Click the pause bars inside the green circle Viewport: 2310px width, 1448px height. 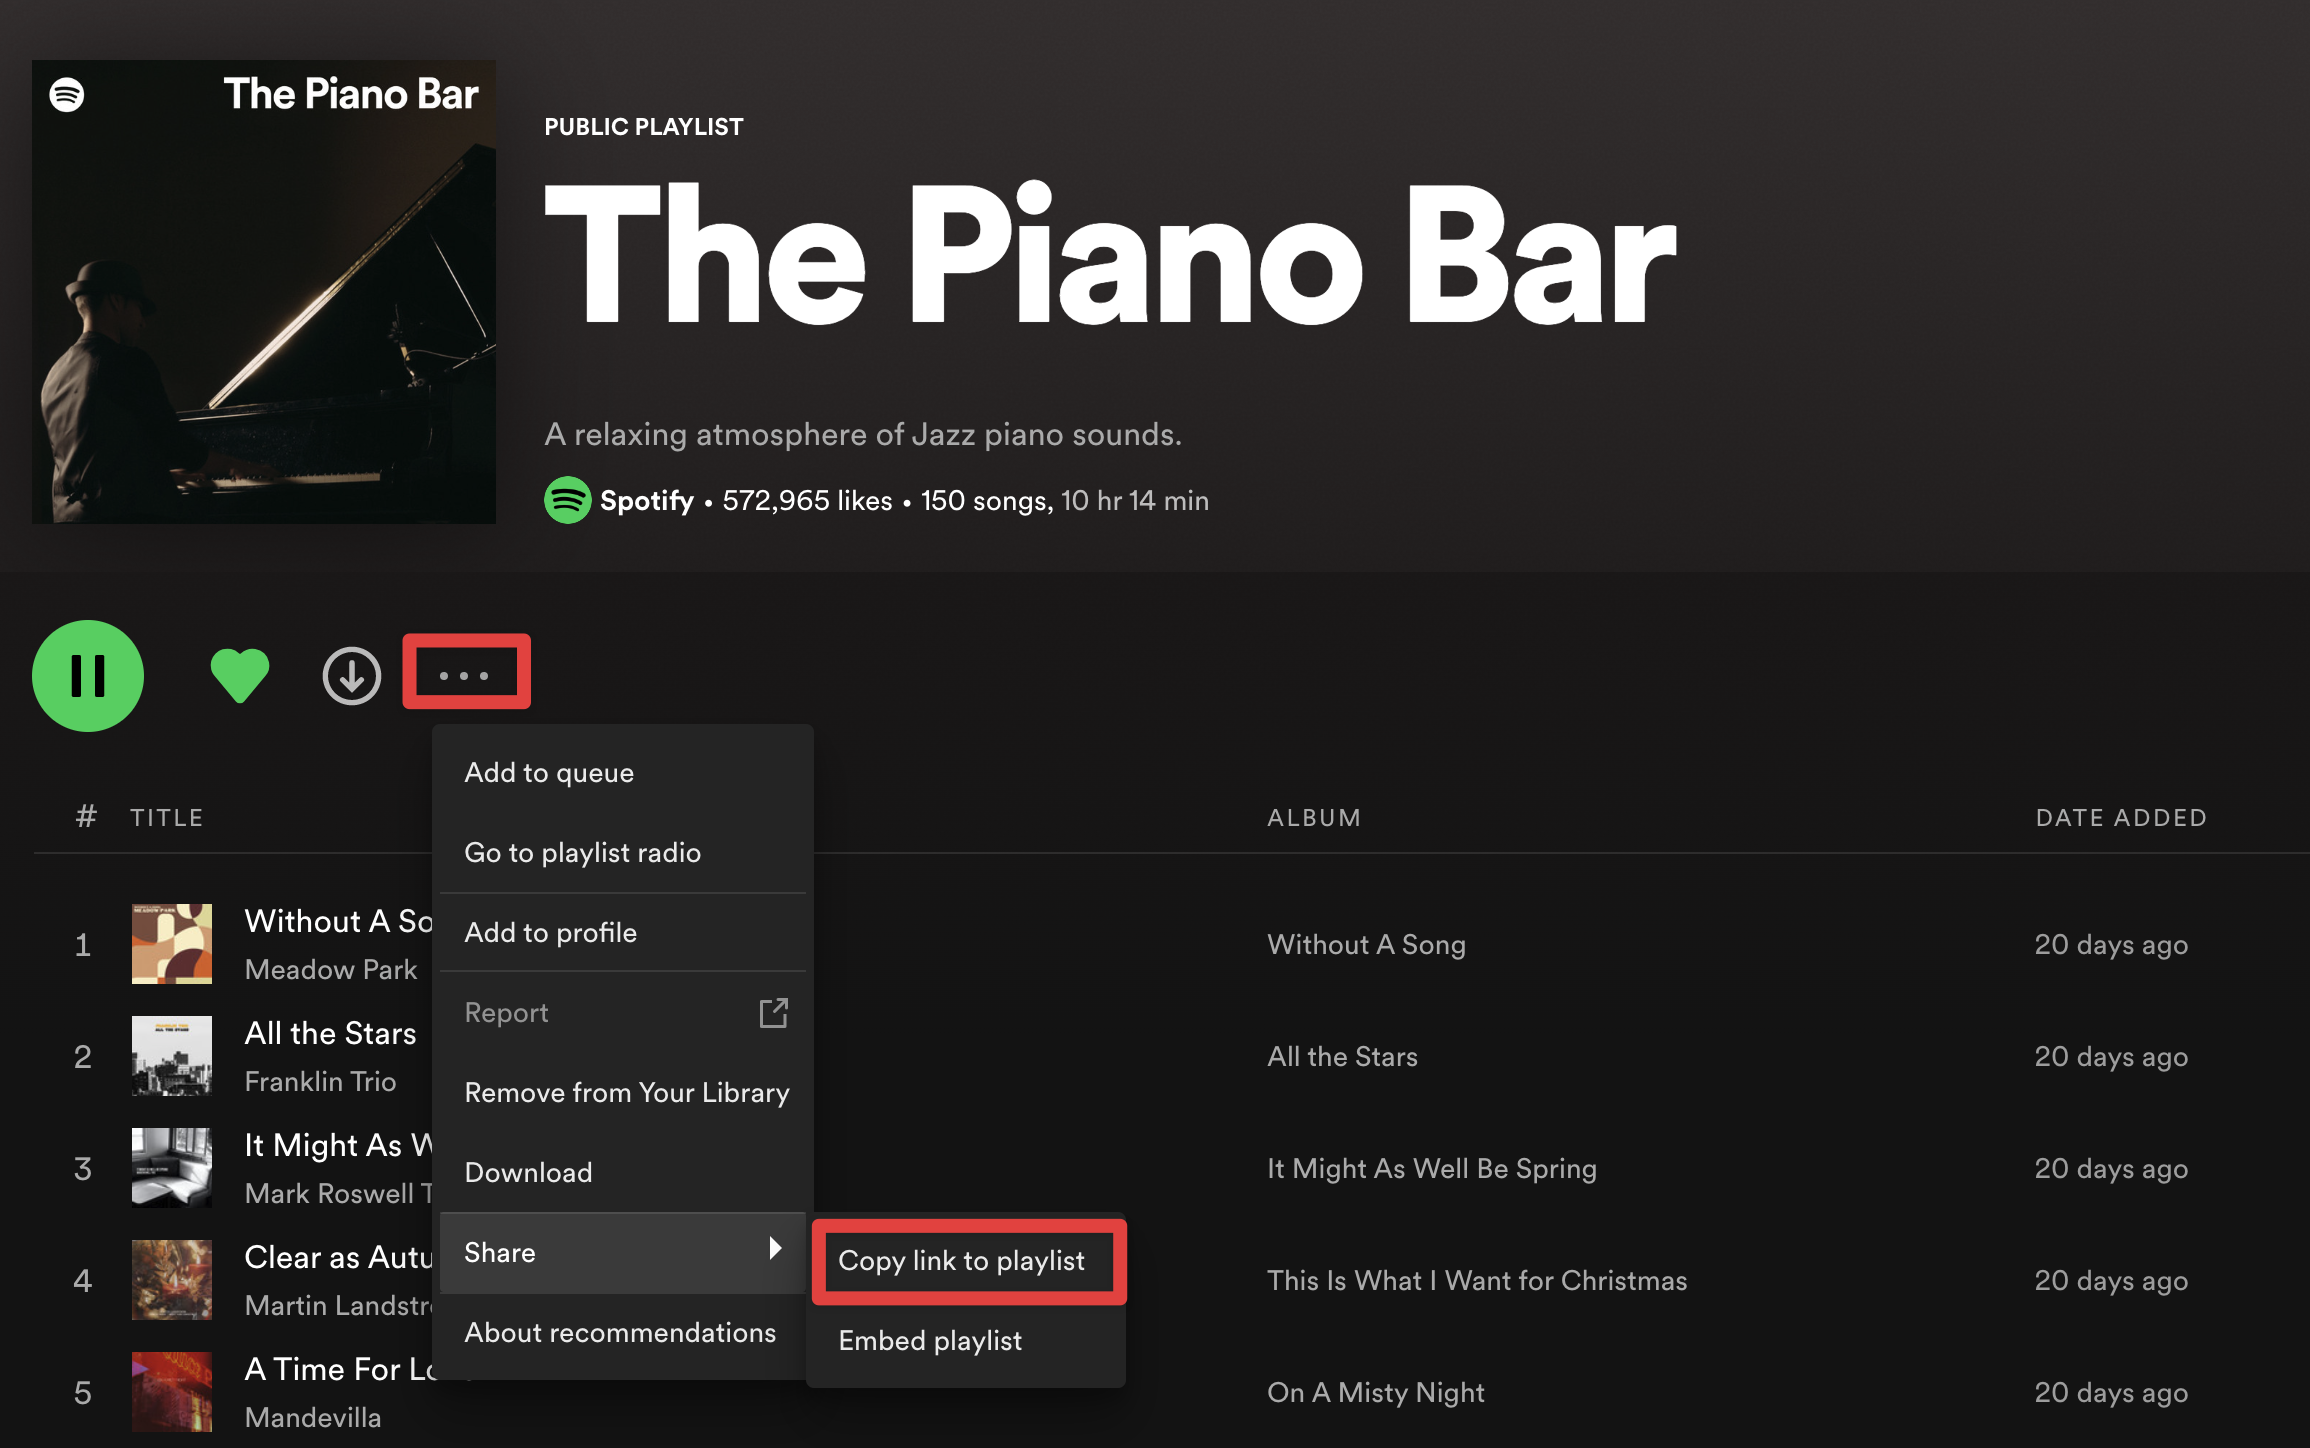[x=88, y=676]
